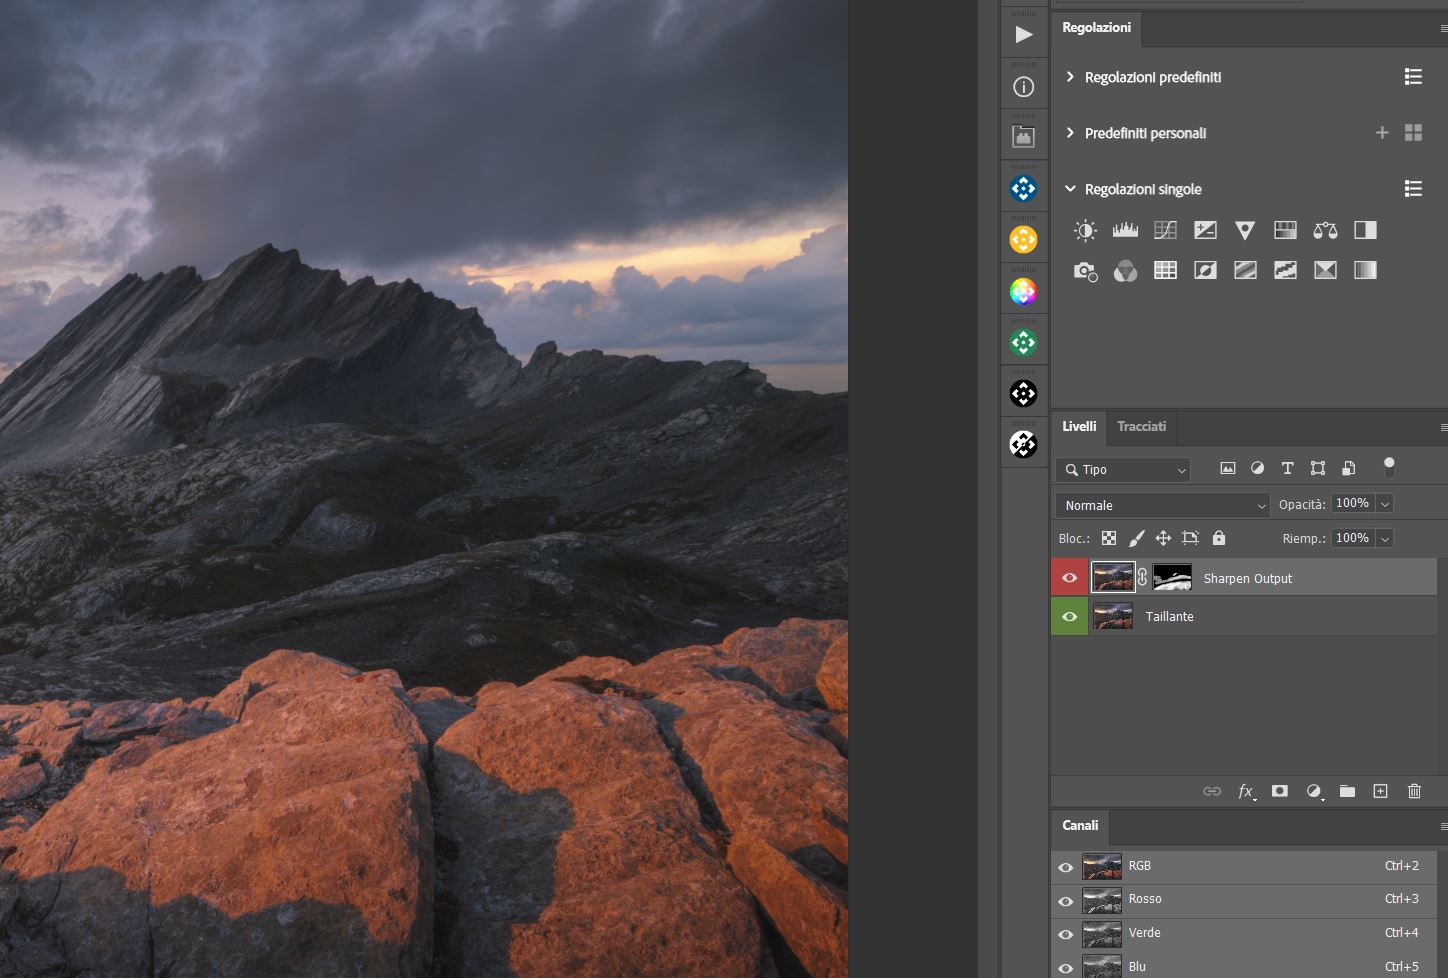The width and height of the screenshot is (1448, 978).
Task: Add a Hue/Saturation adjustment
Action: pos(1285,231)
